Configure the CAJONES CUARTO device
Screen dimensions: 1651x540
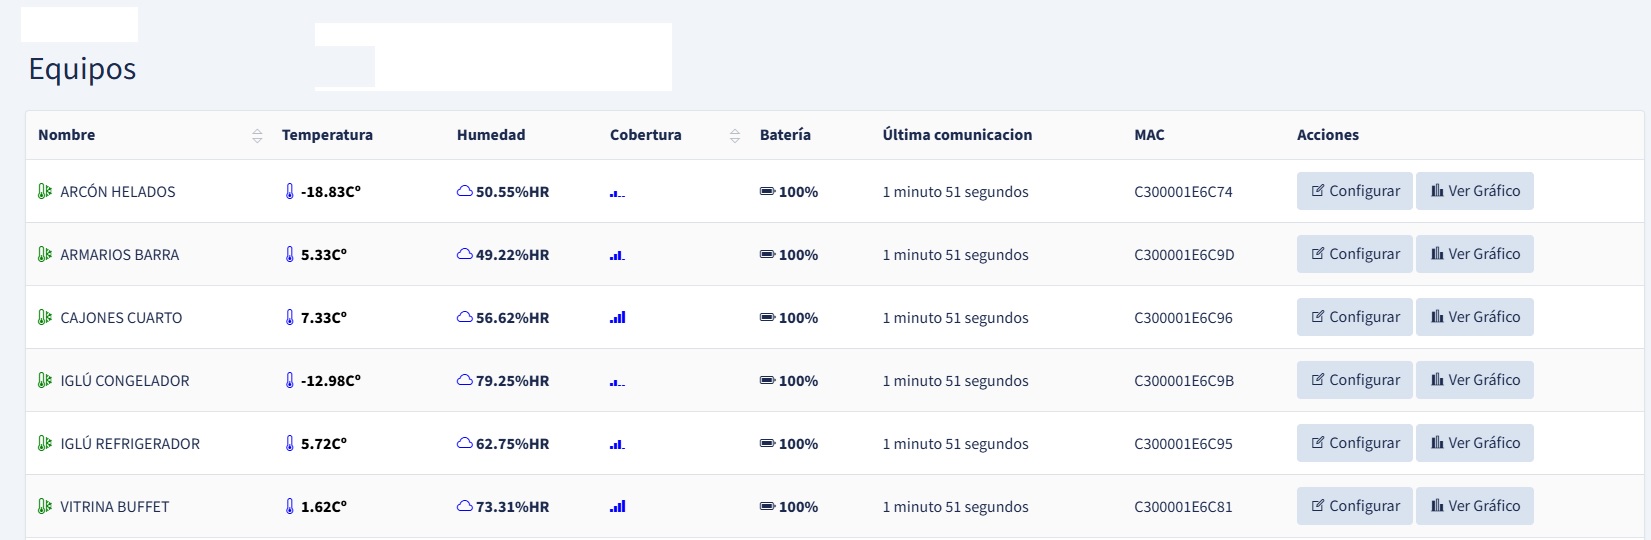click(x=1355, y=317)
